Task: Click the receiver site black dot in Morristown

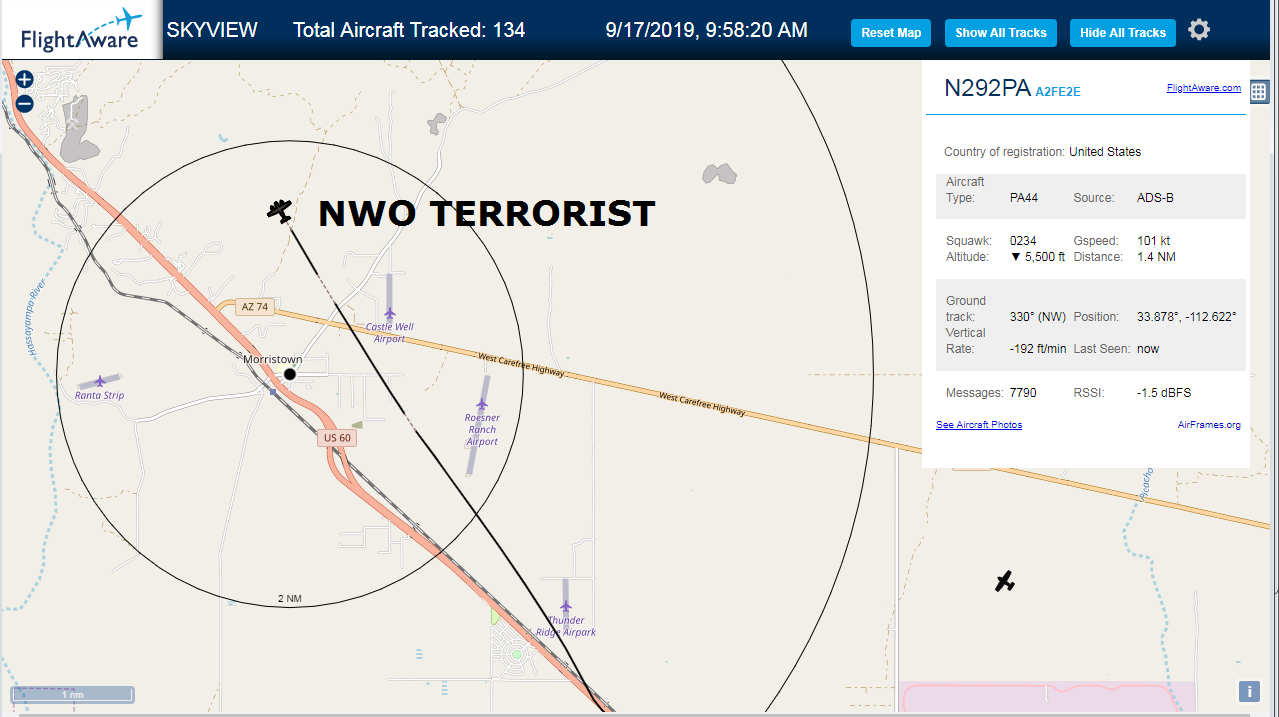Action: tap(290, 374)
